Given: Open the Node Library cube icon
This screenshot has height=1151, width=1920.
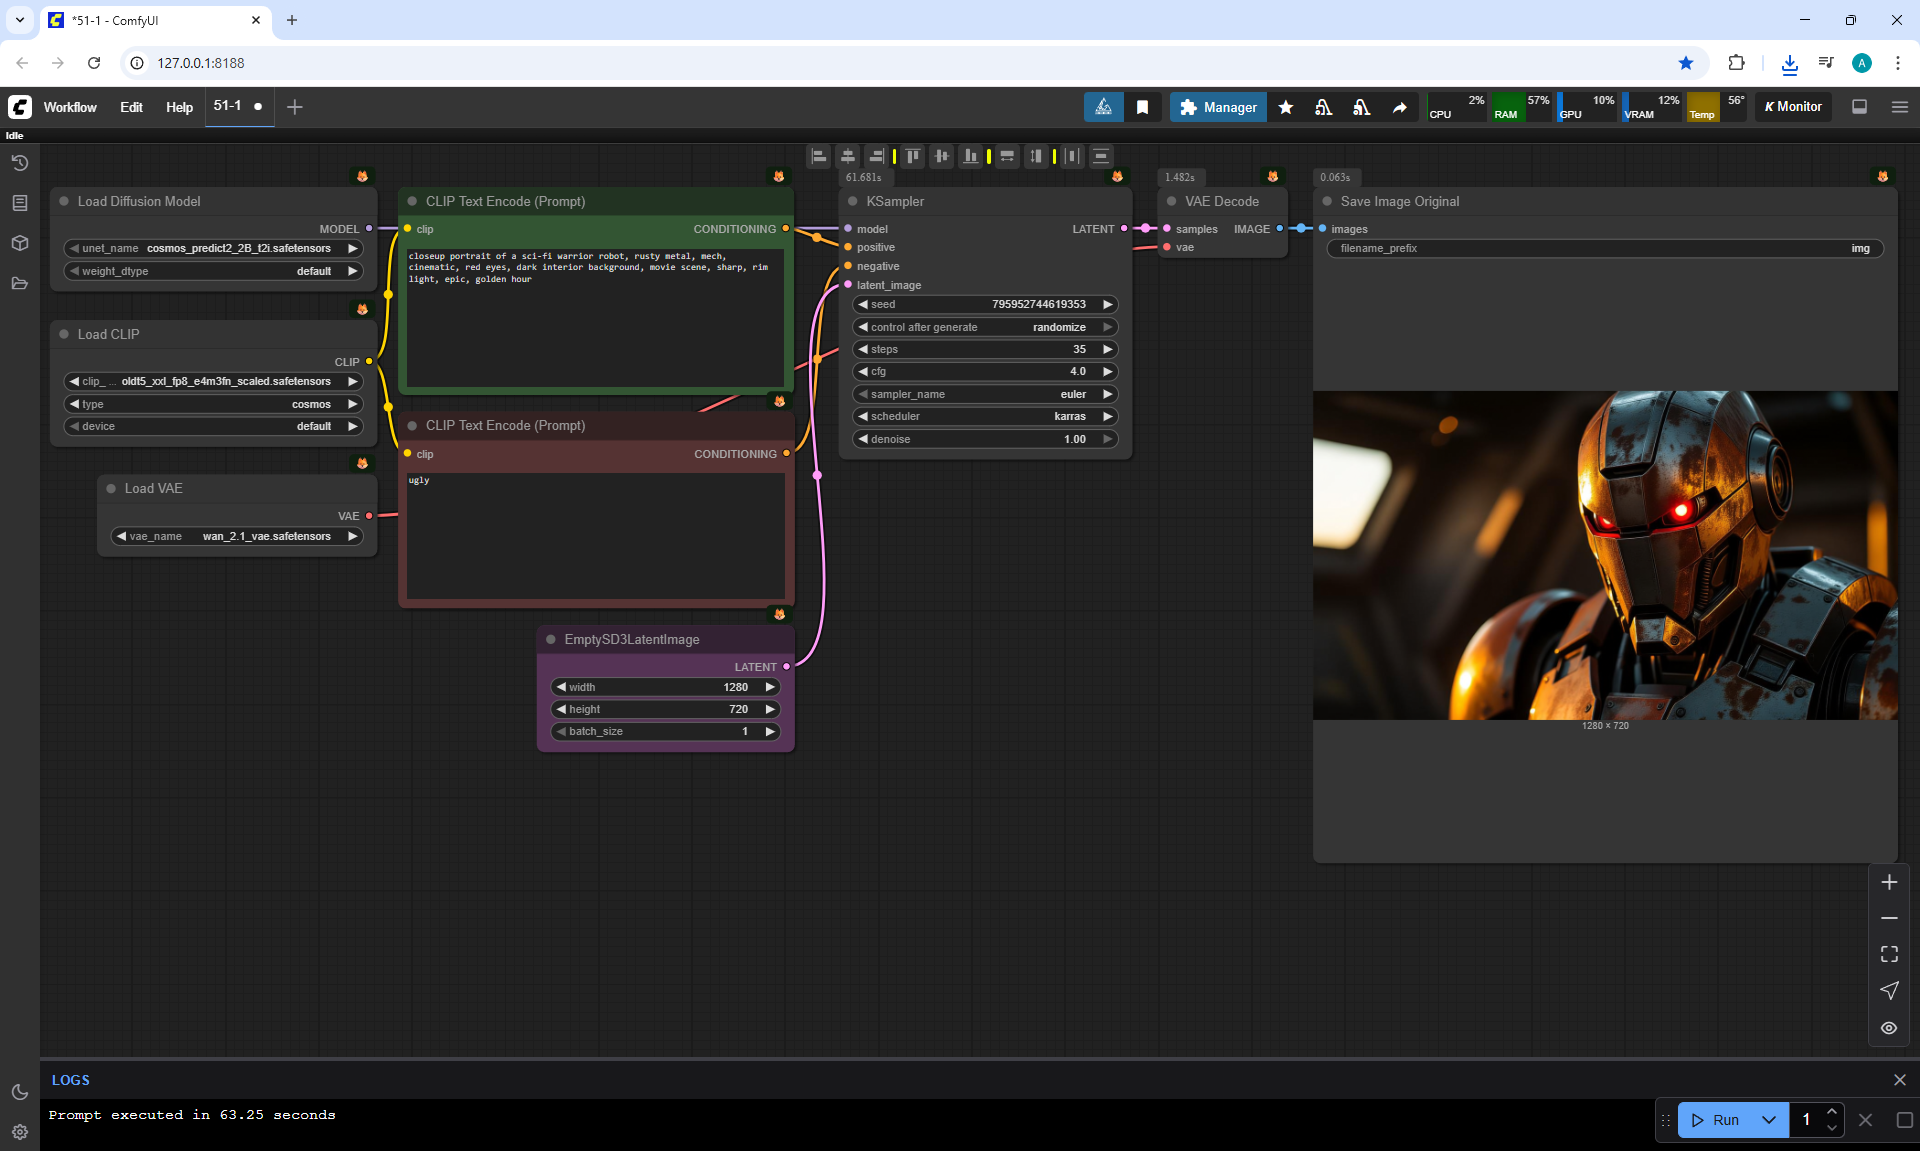Looking at the screenshot, I should 19,243.
